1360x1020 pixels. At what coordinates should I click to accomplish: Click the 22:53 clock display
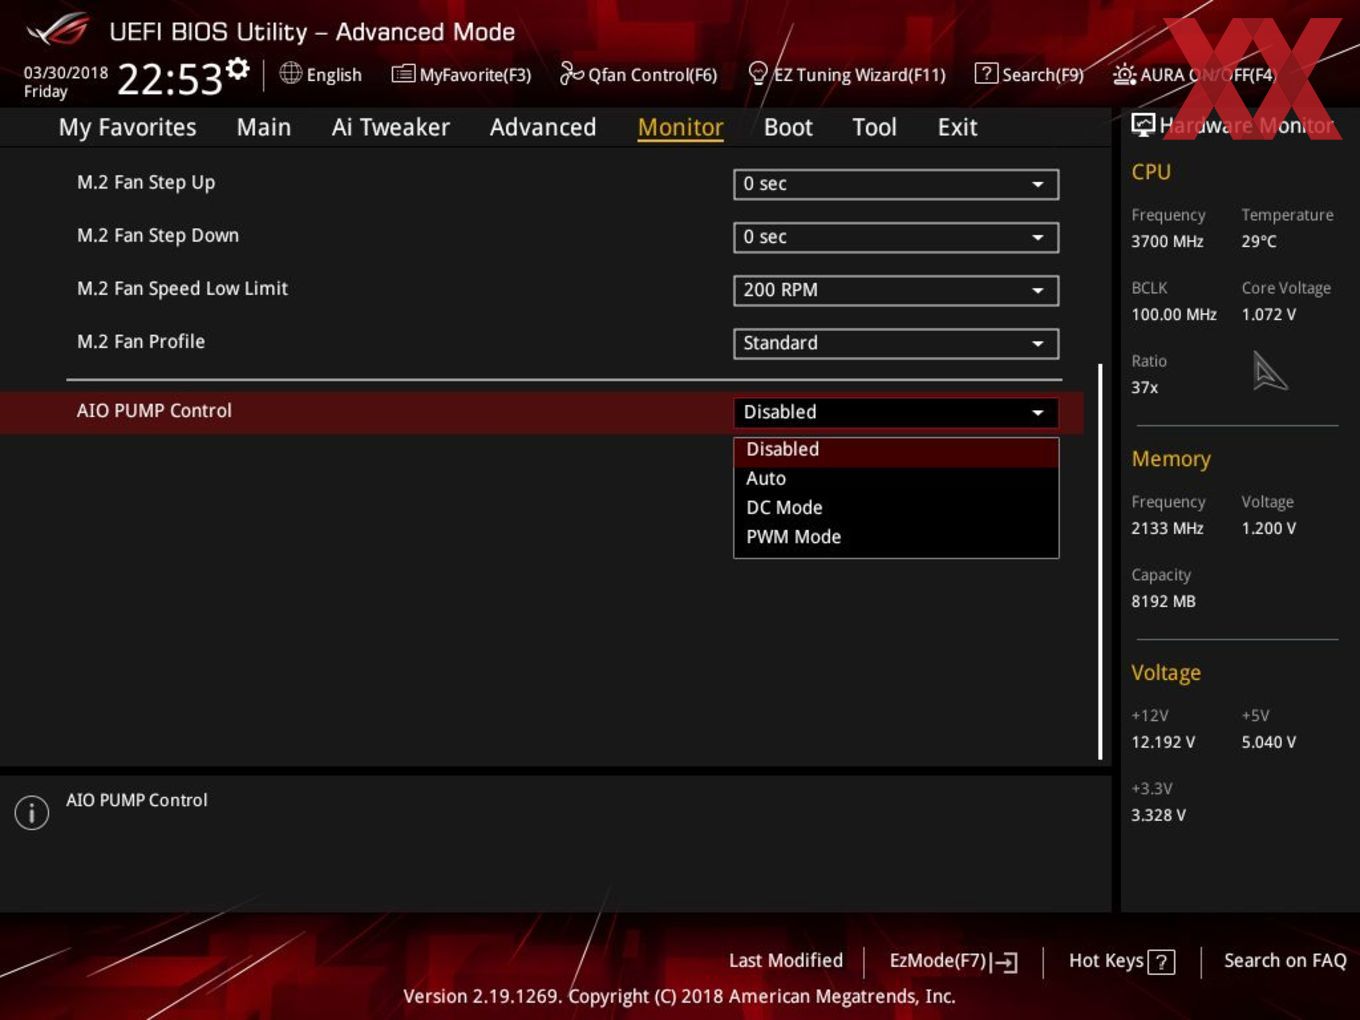(170, 80)
